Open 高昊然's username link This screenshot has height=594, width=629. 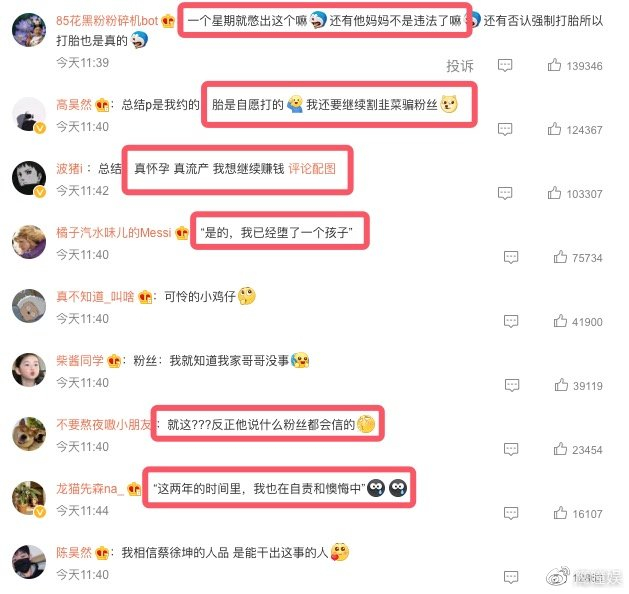click(x=74, y=105)
